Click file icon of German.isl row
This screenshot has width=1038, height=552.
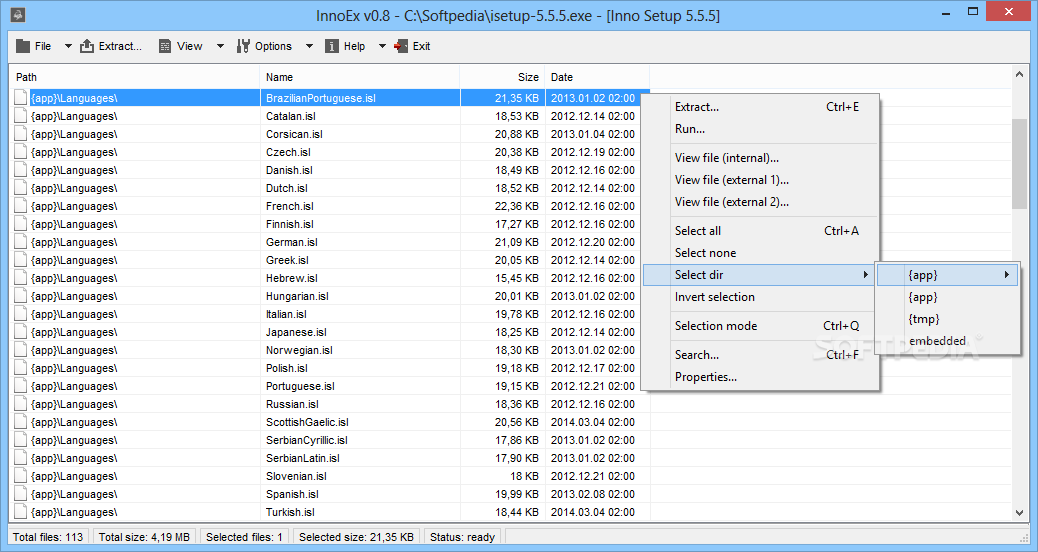pos(21,242)
